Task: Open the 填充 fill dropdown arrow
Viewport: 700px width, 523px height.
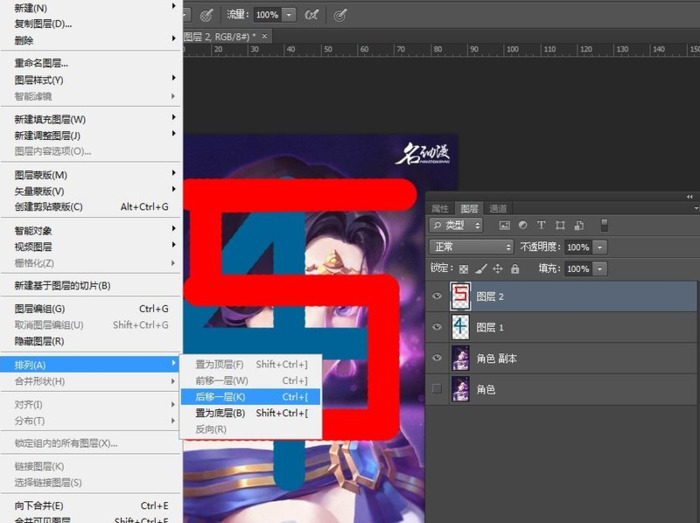Action: coord(599,269)
